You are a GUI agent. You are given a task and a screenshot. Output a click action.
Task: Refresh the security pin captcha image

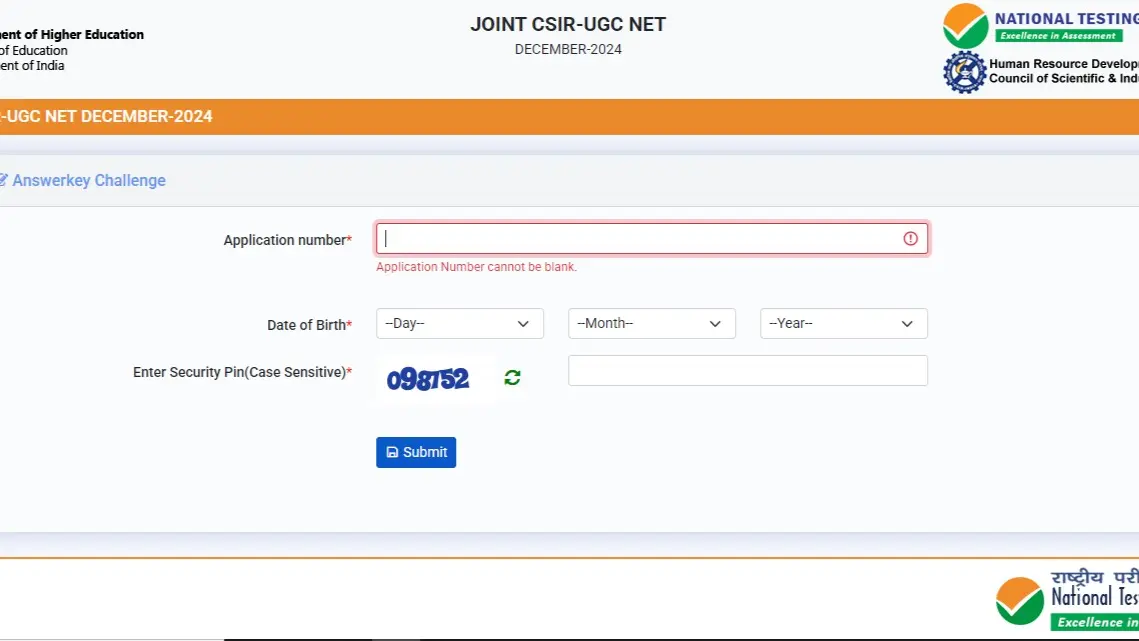click(x=511, y=378)
